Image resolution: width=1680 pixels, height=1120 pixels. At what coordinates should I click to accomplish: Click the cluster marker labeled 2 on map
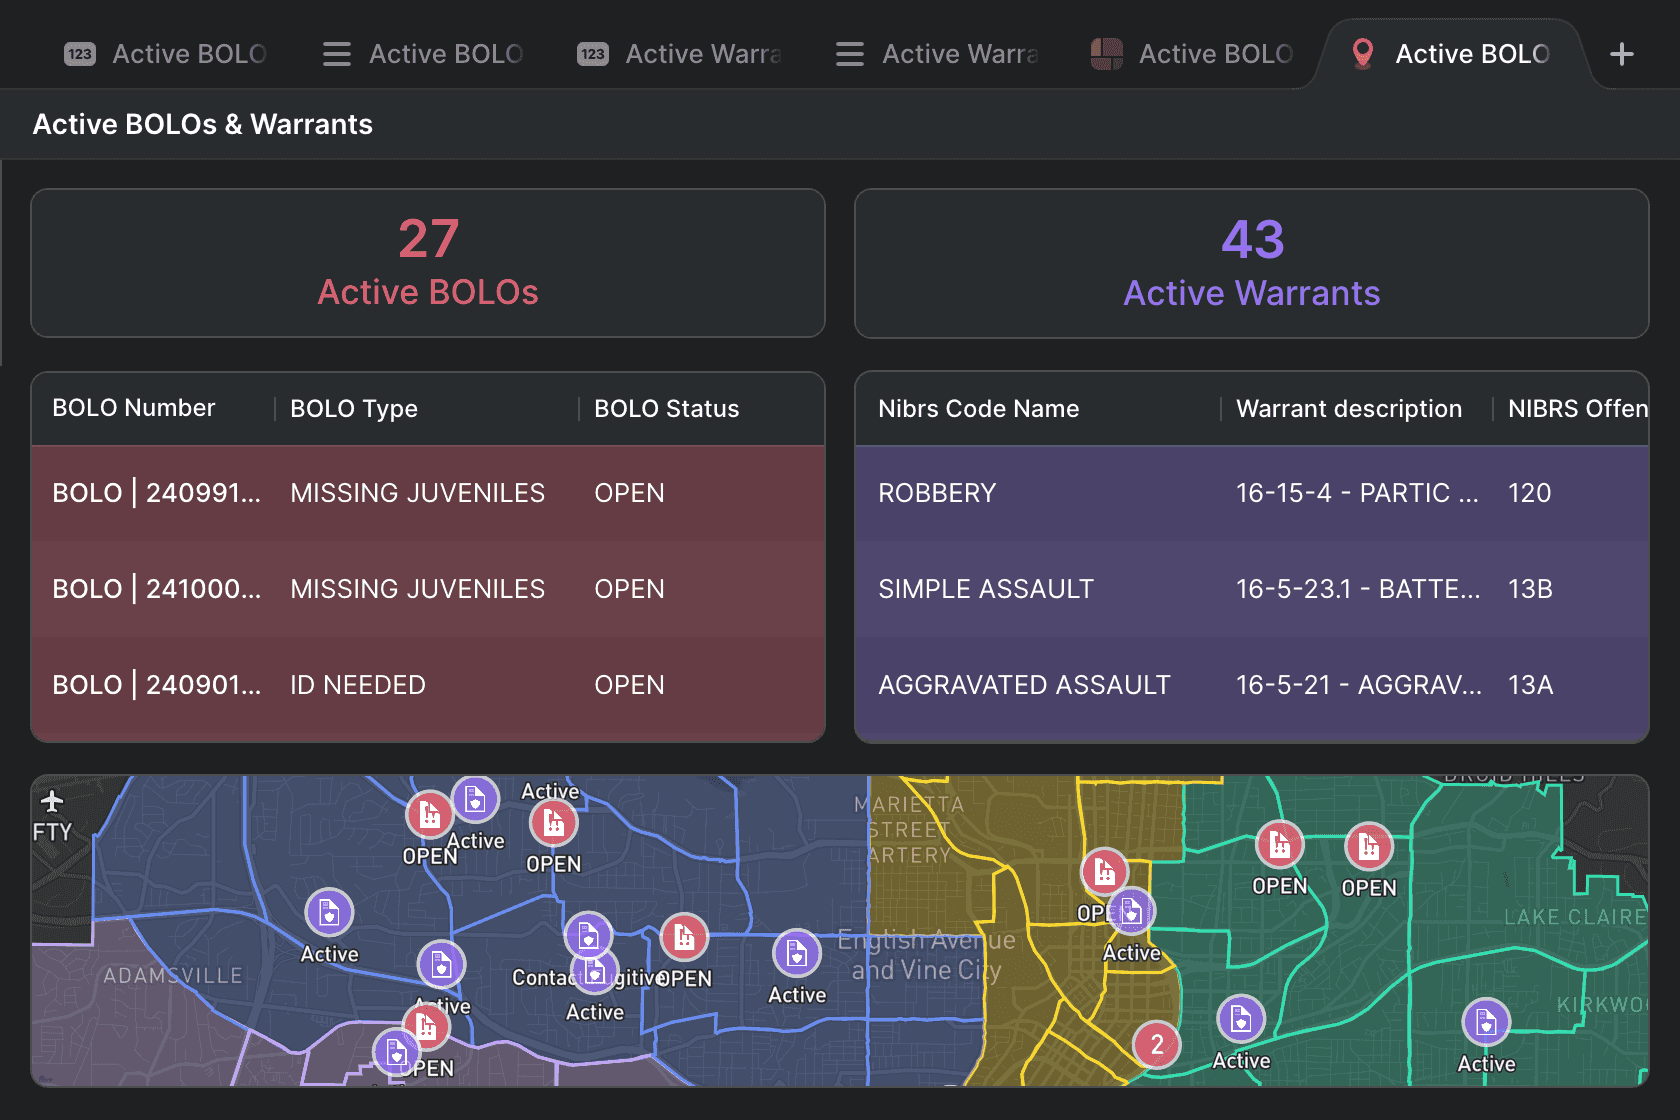pos(1156,1045)
